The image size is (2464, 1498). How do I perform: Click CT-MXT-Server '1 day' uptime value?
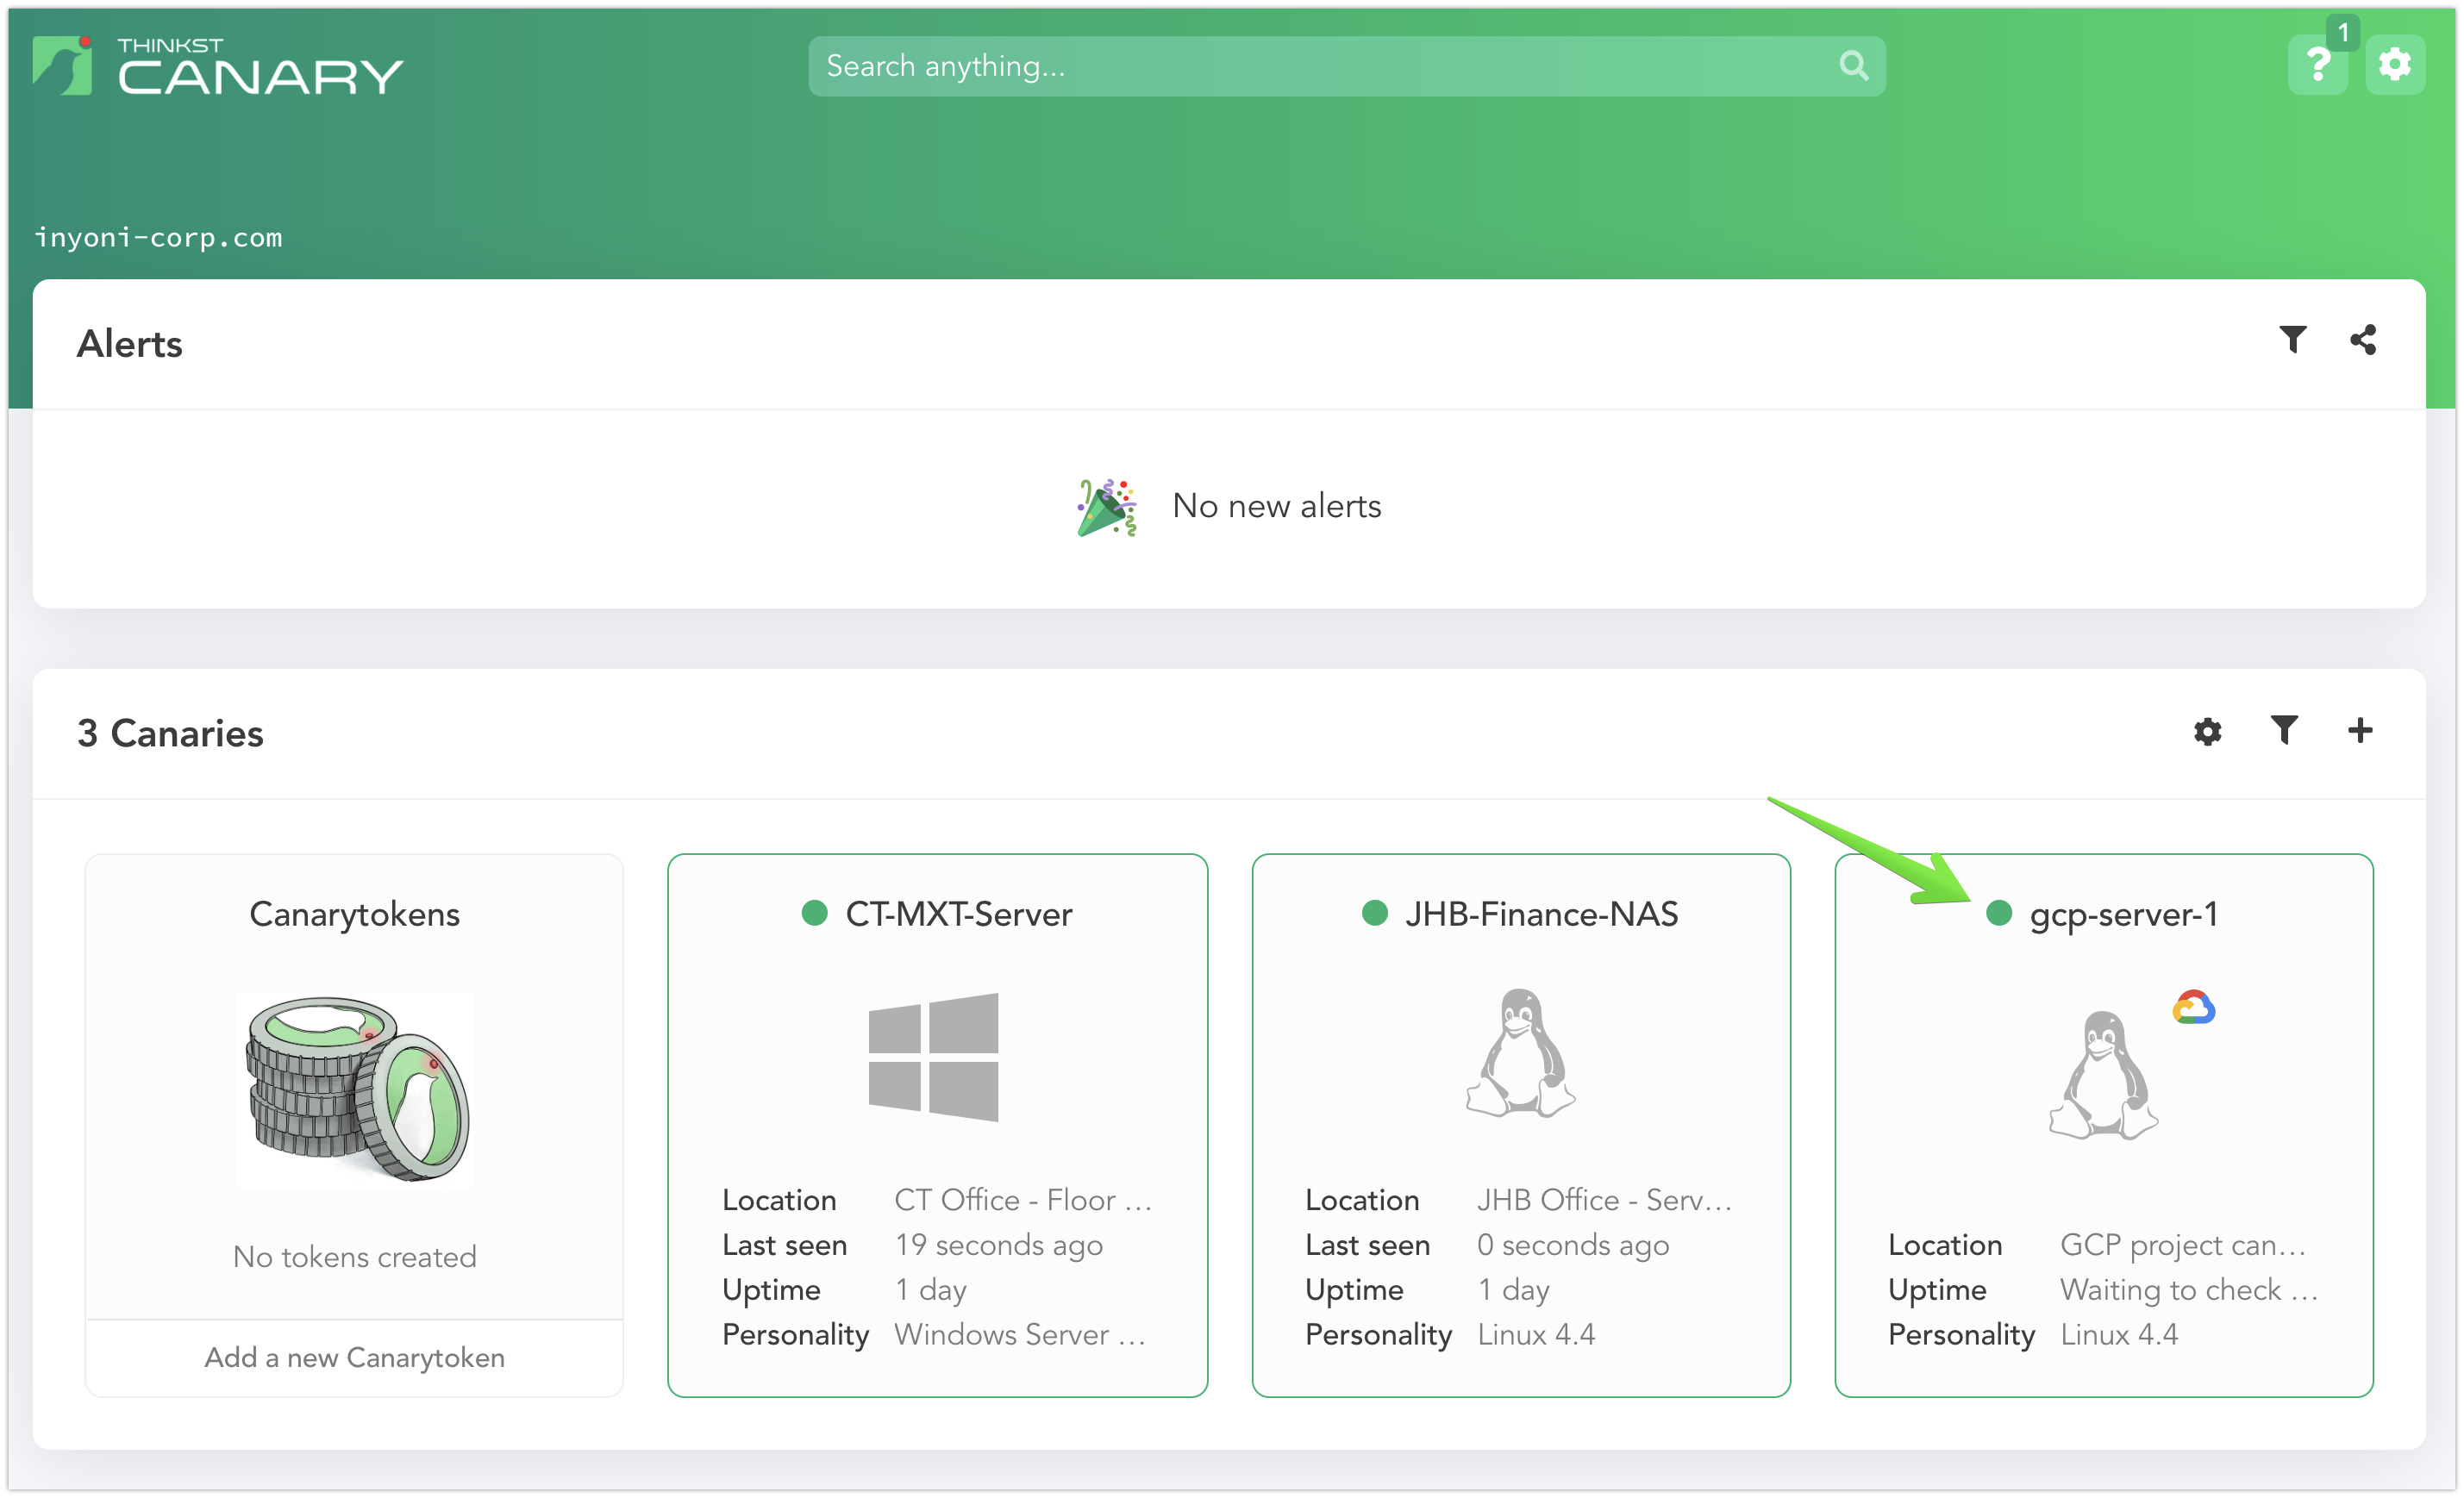[x=930, y=1290]
